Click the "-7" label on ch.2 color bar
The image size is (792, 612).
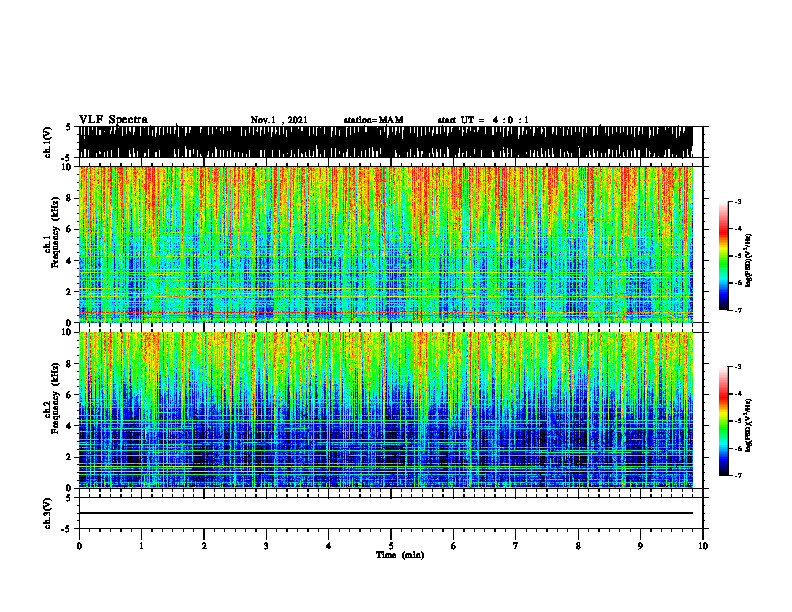[738, 475]
